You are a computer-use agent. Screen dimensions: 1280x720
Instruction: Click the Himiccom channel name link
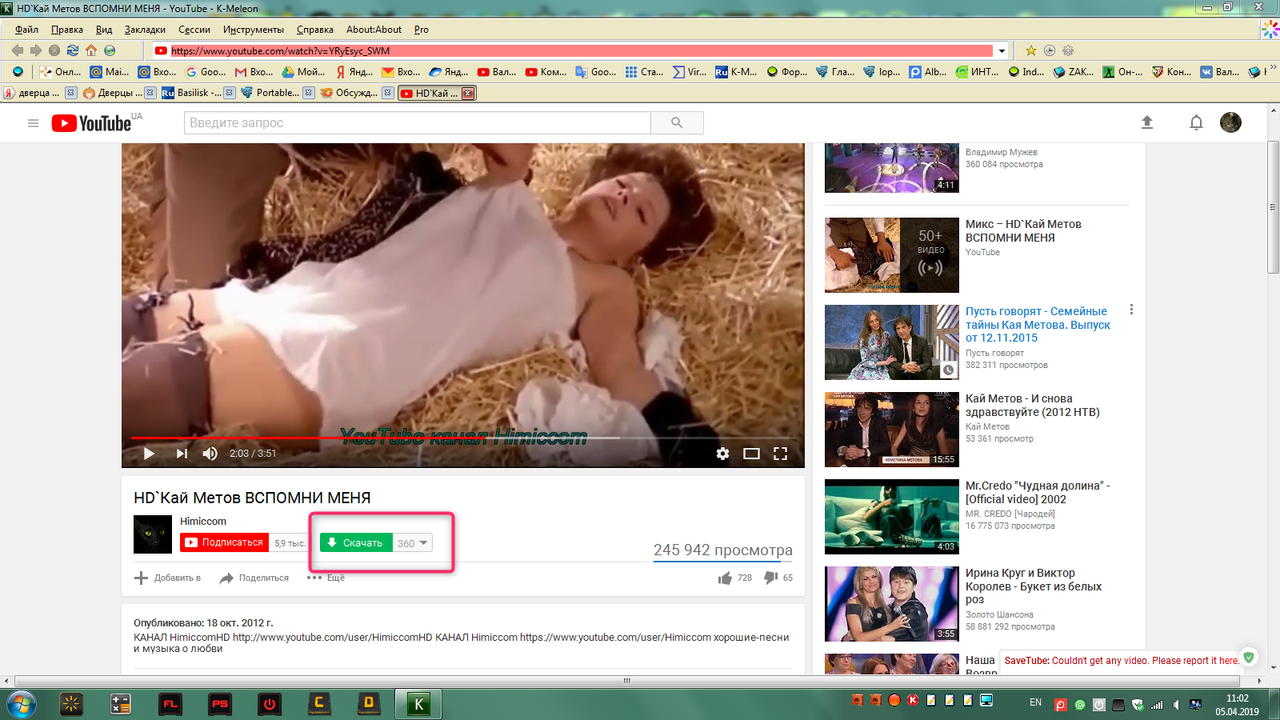(203, 522)
